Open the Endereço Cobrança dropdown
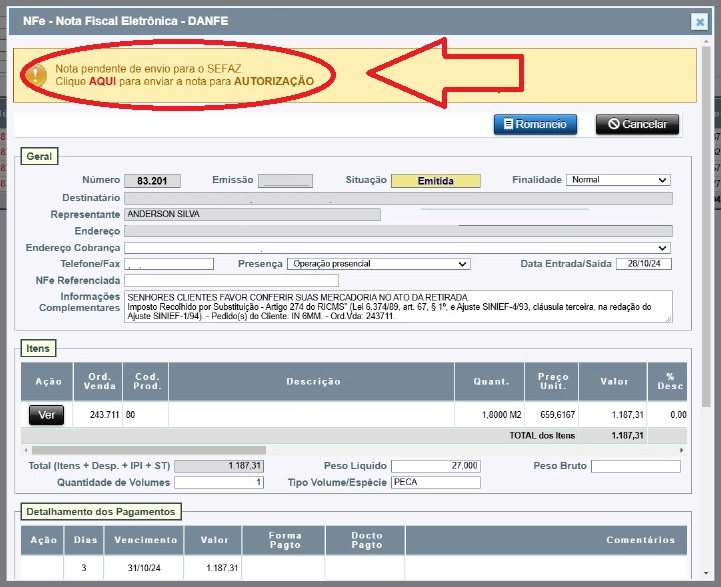Image resolution: width=721 pixels, height=587 pixels. (x=397, y=247)
